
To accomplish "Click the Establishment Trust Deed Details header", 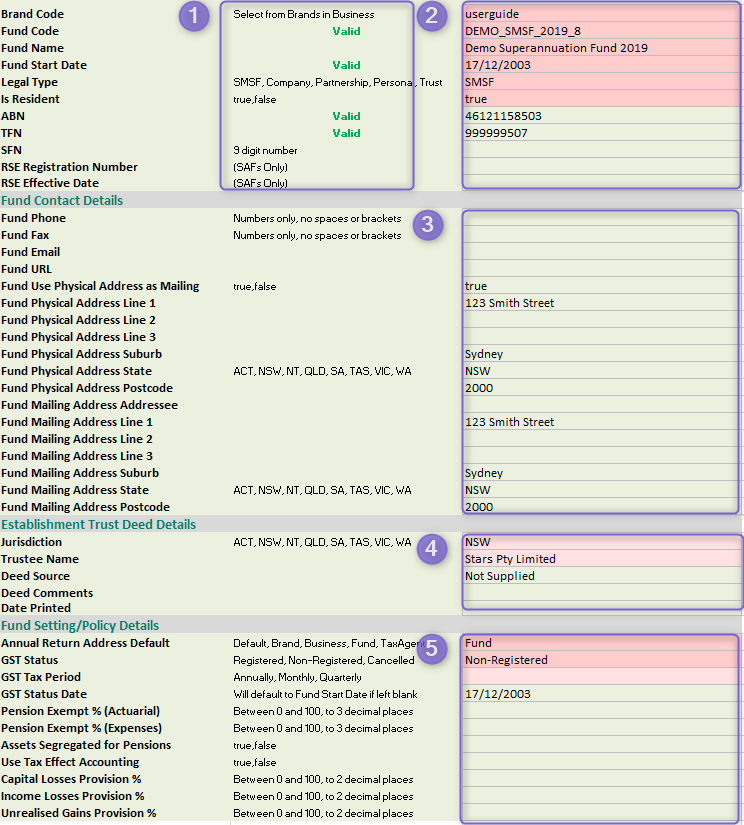I will tap(98, 525).
